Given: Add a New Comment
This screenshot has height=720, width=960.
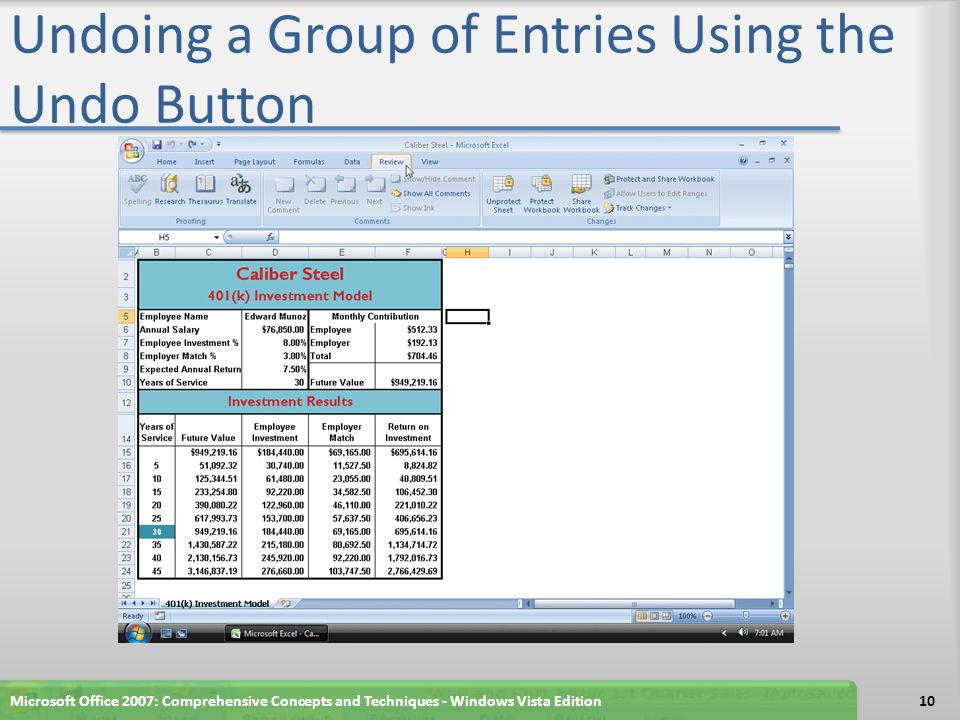Looking at the screenshot, I should tap(283, 194).
